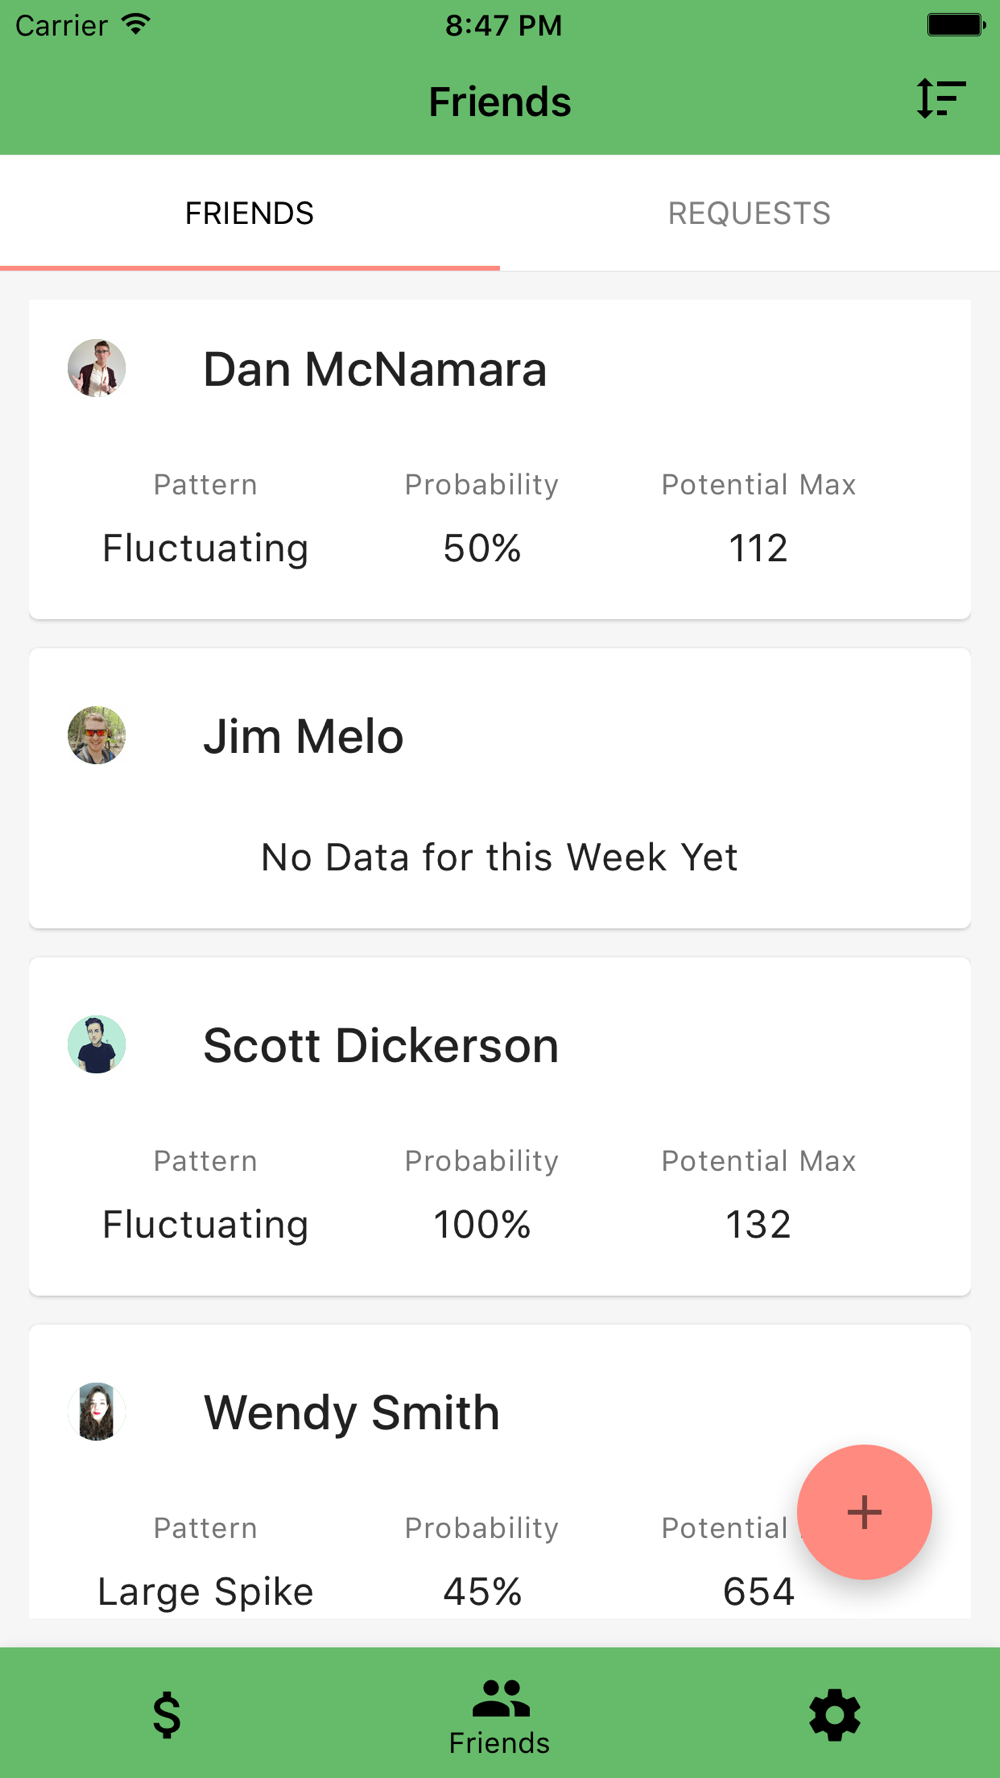The height and width of the screenshot is (1778, 1000).
Task: Open the dollar sign prices tab
Action: [167, 1714]
